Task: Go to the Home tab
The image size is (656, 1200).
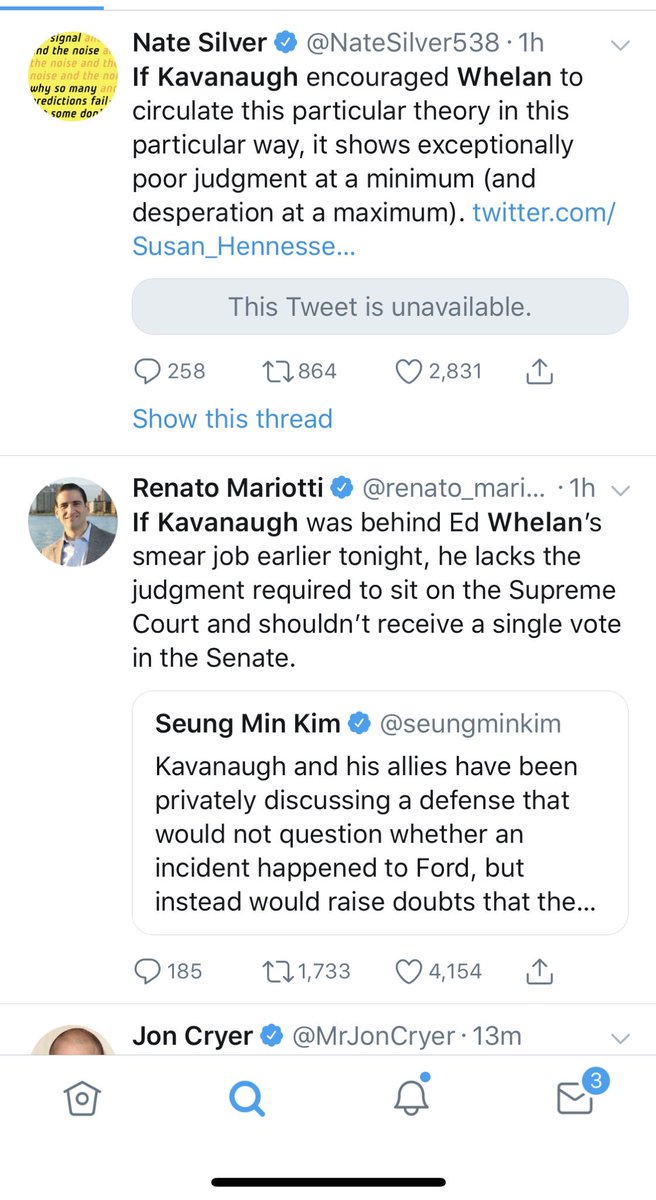Action: 81,1099
